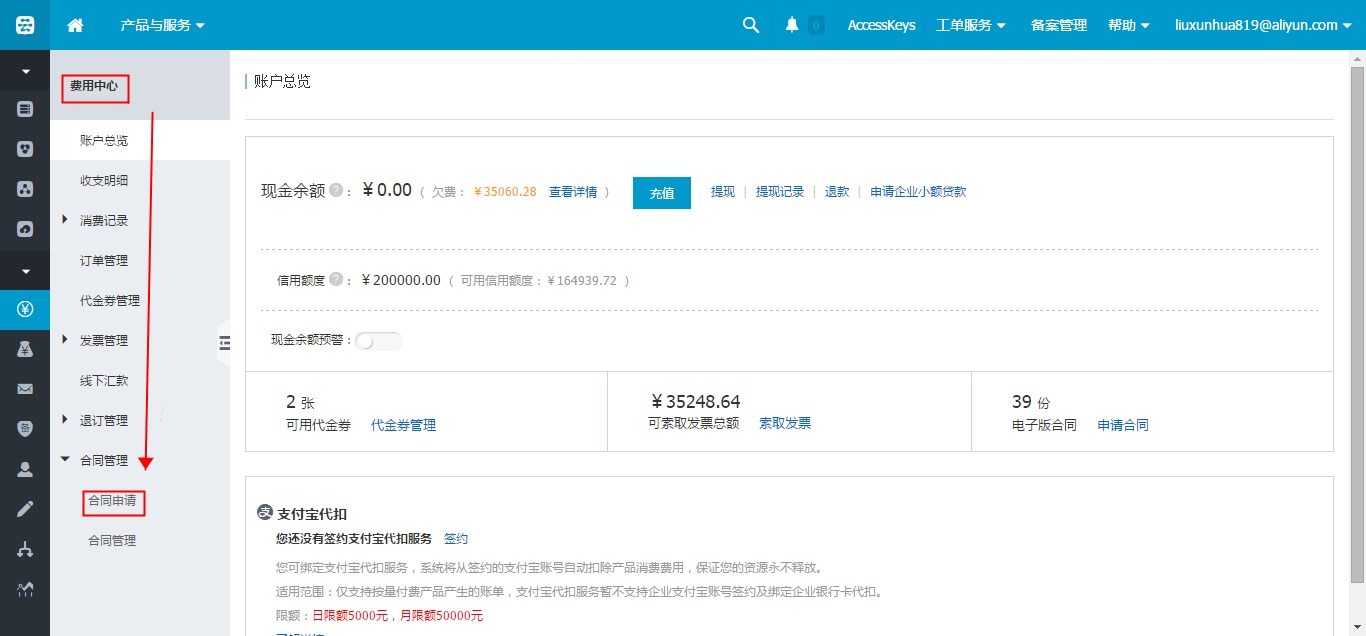Click the envelope message sidebar icon
The height and width of the screenshot is (636, 1366).
point(25,389)
